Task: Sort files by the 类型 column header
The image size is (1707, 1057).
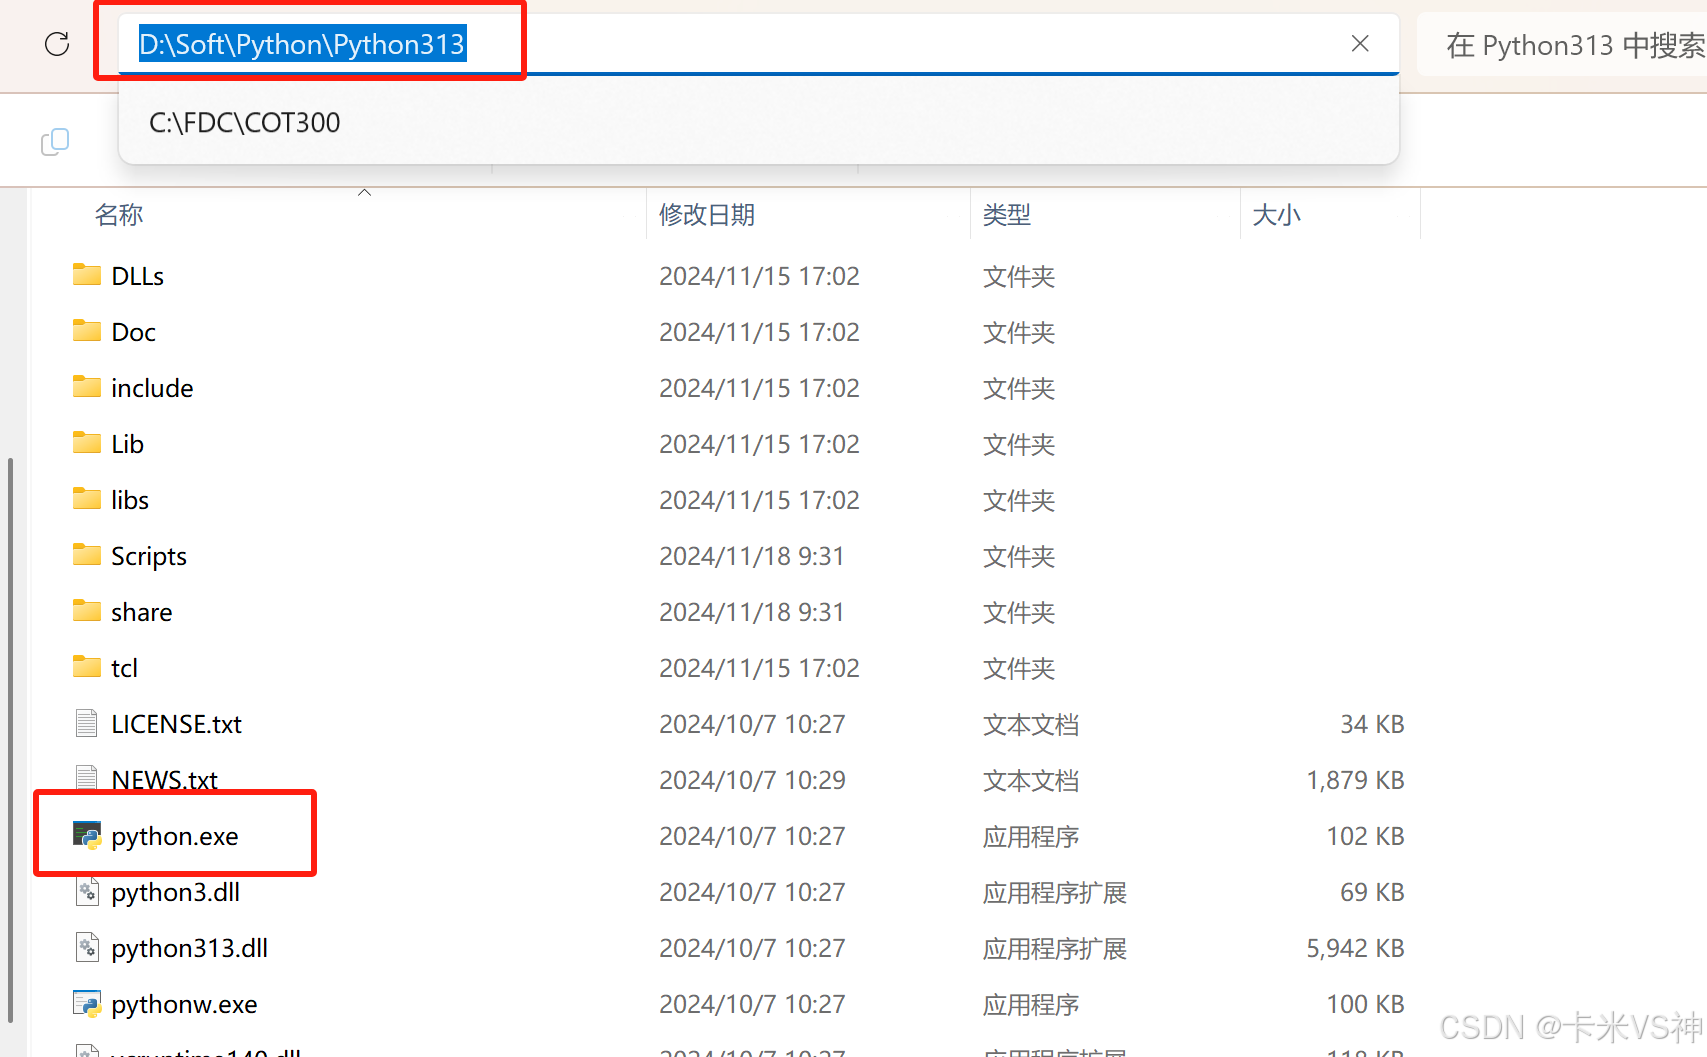Action: [x=1007, y=215]
